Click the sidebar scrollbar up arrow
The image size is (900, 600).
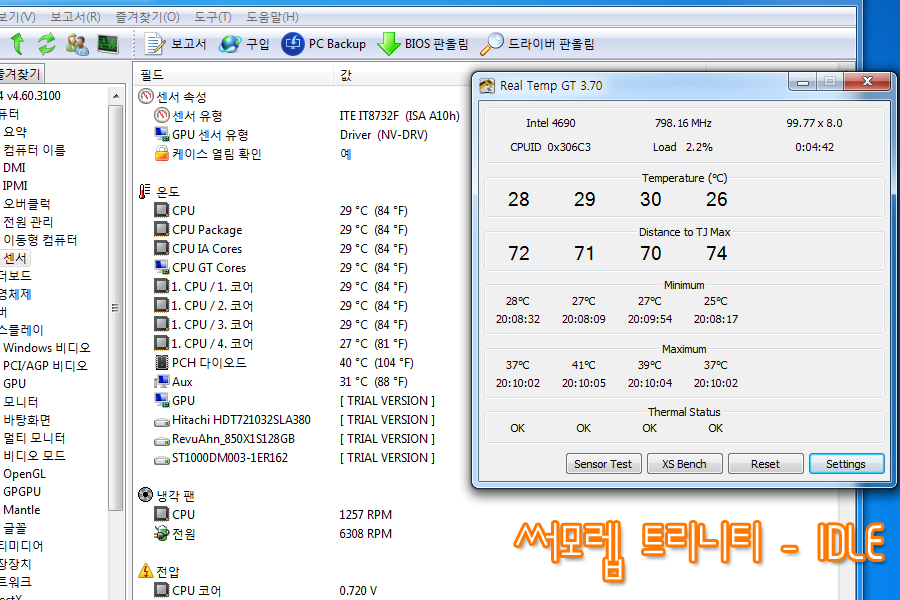[x=116, y=96]
